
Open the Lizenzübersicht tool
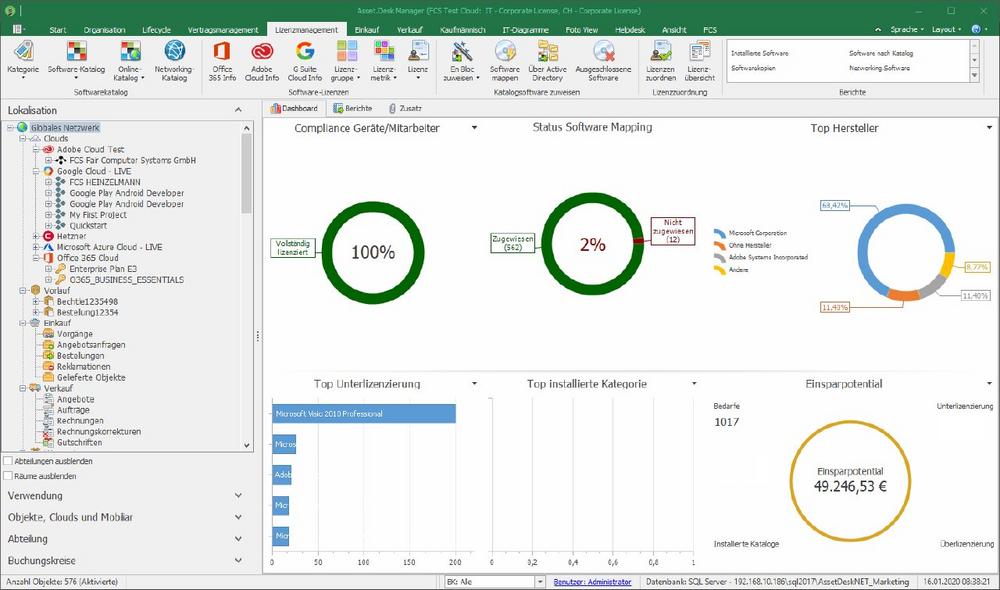coord(700,60)
